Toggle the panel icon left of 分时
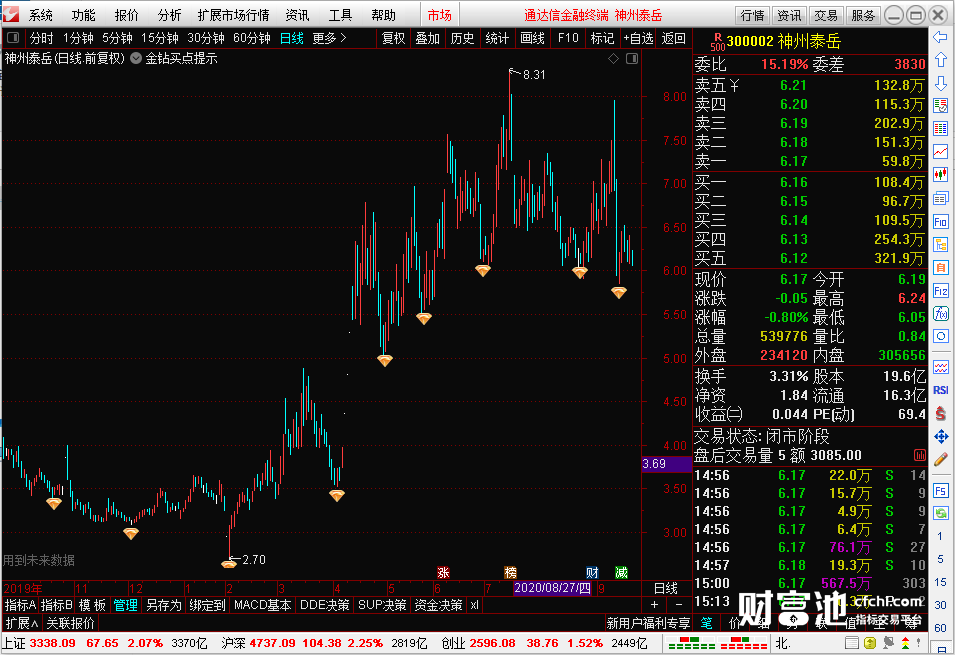This screenshot has width=955, height=655. pyautogui.click(x=13, y=38)
